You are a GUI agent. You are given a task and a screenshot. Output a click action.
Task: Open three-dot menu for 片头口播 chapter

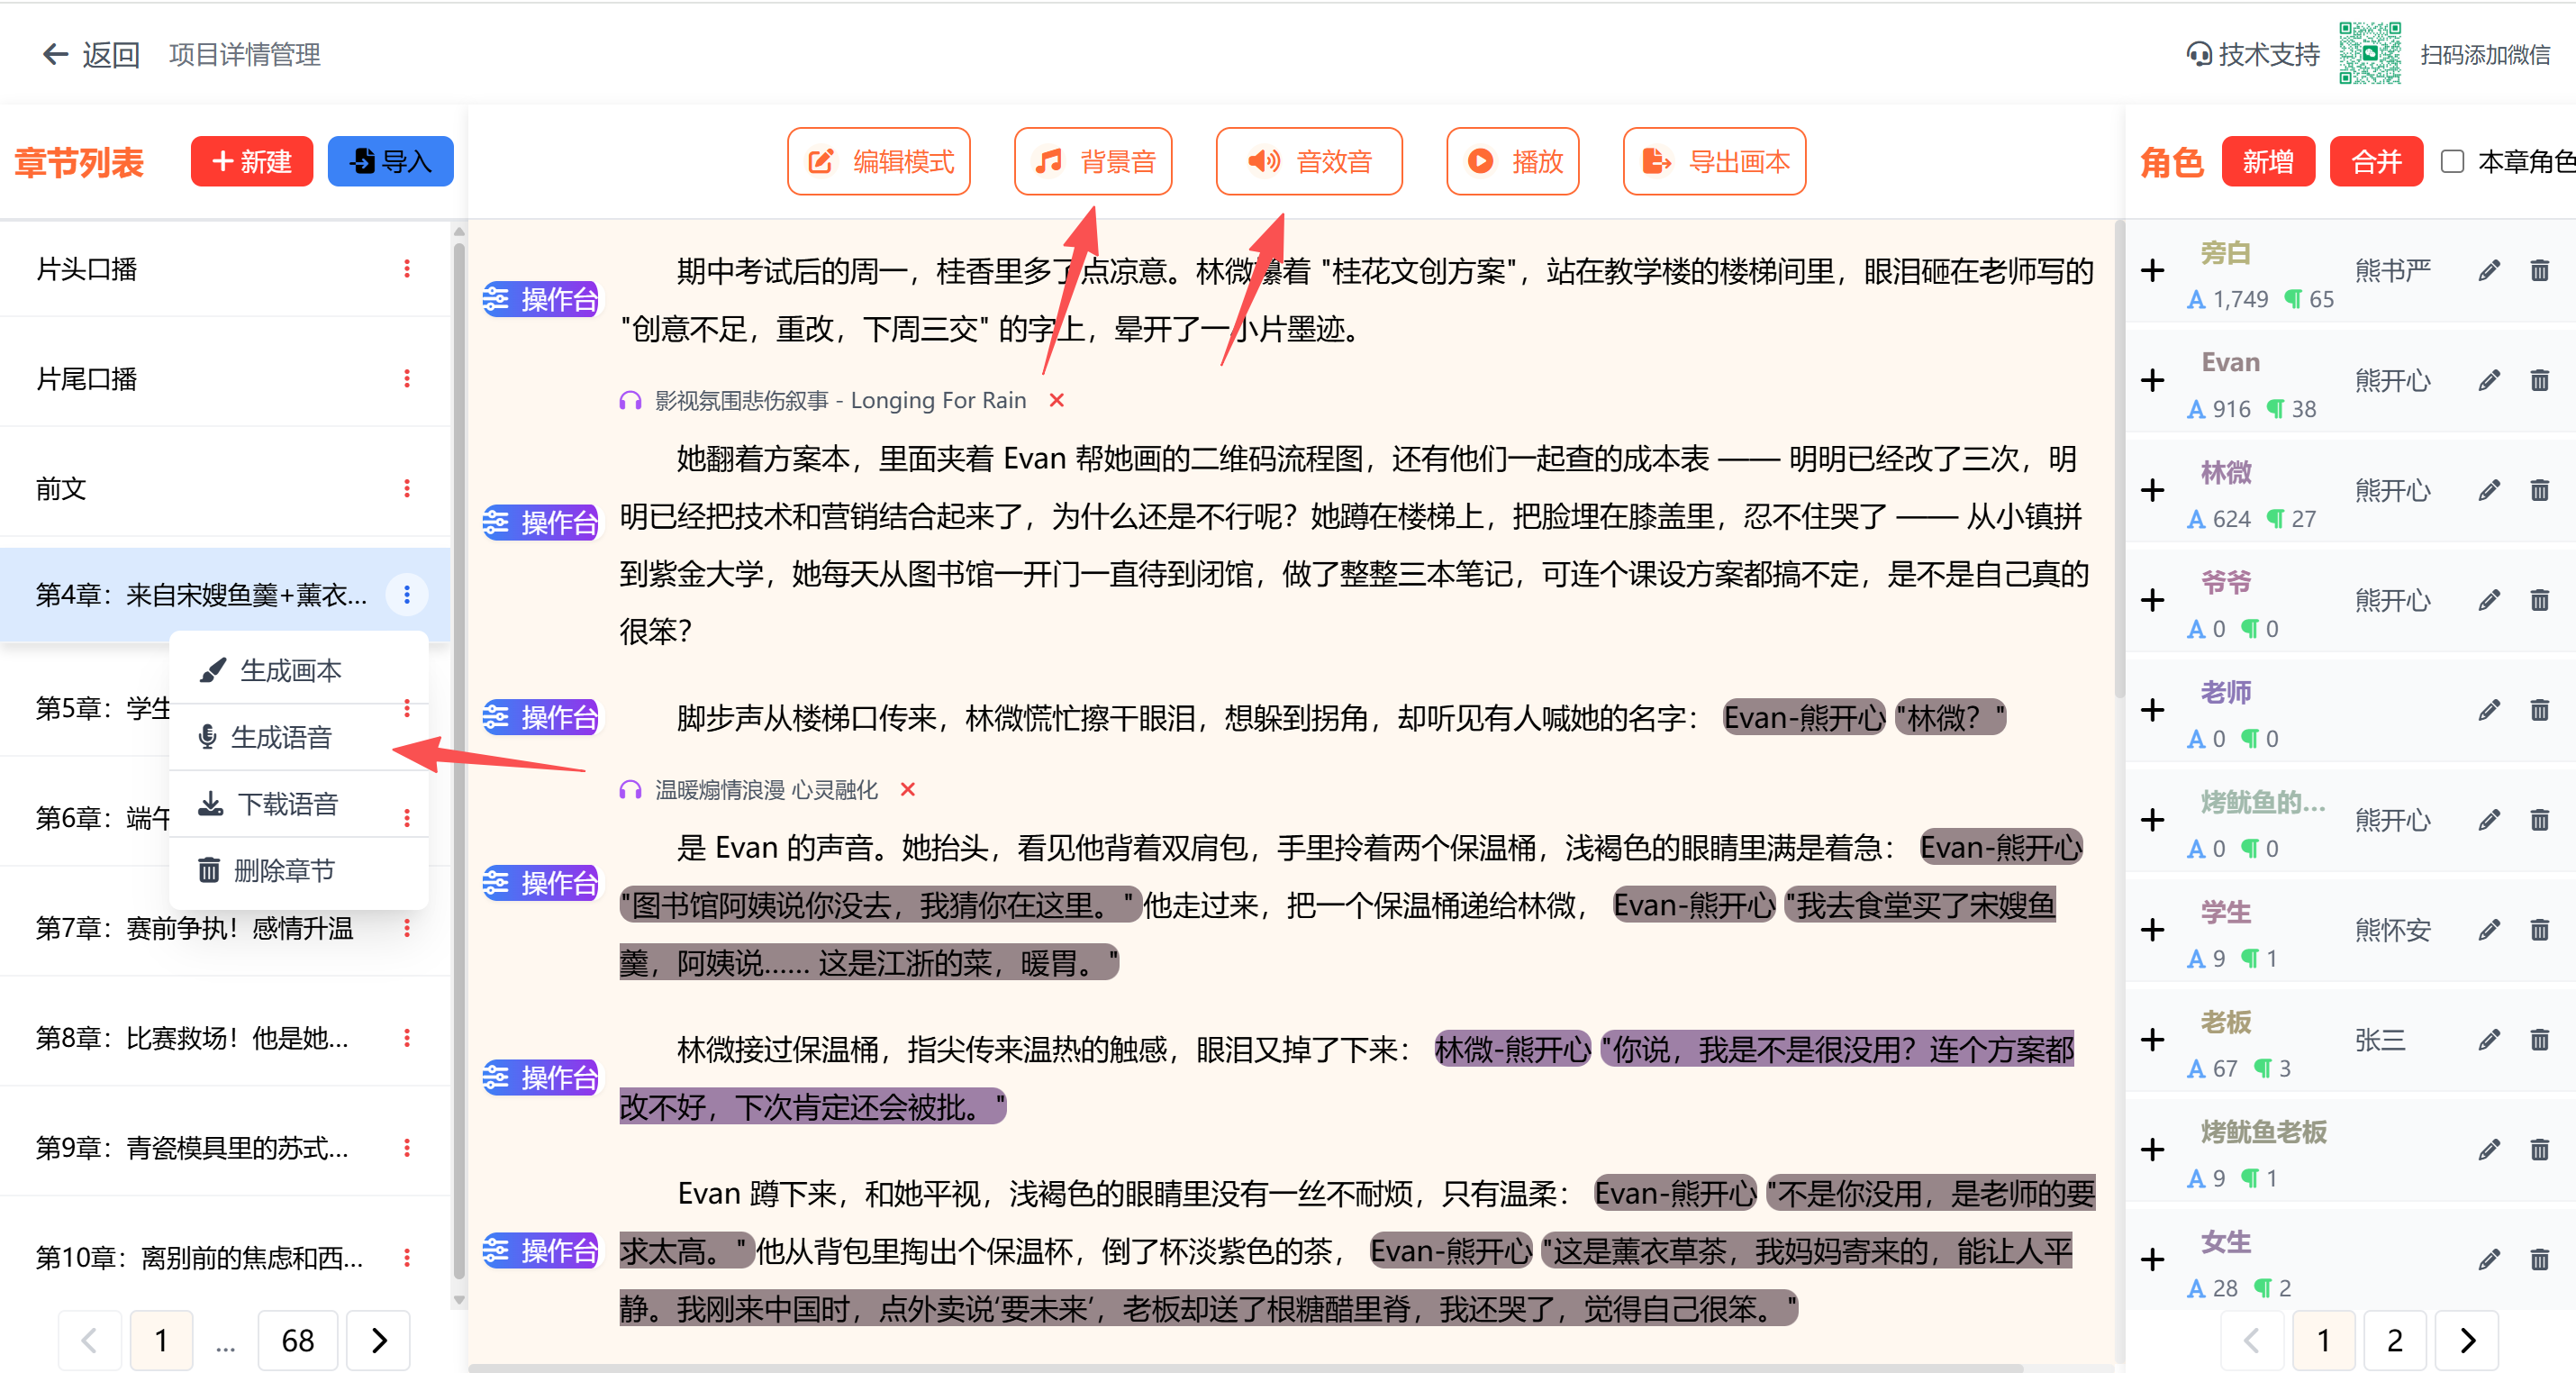pyautogui.click(x=407, y=269)
